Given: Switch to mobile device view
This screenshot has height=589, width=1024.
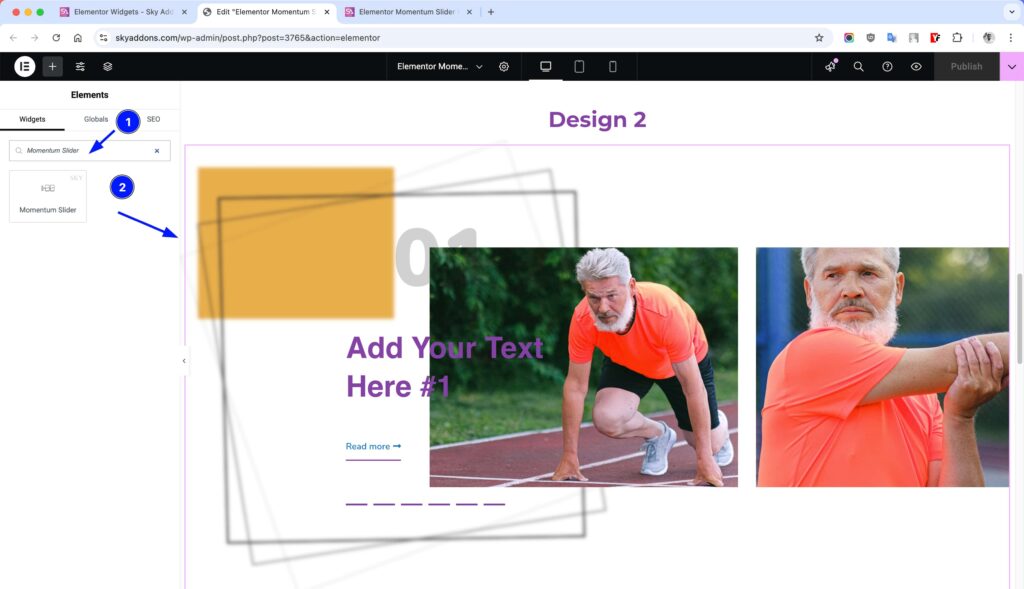Looking at the screenshot, I should (612, 66).
